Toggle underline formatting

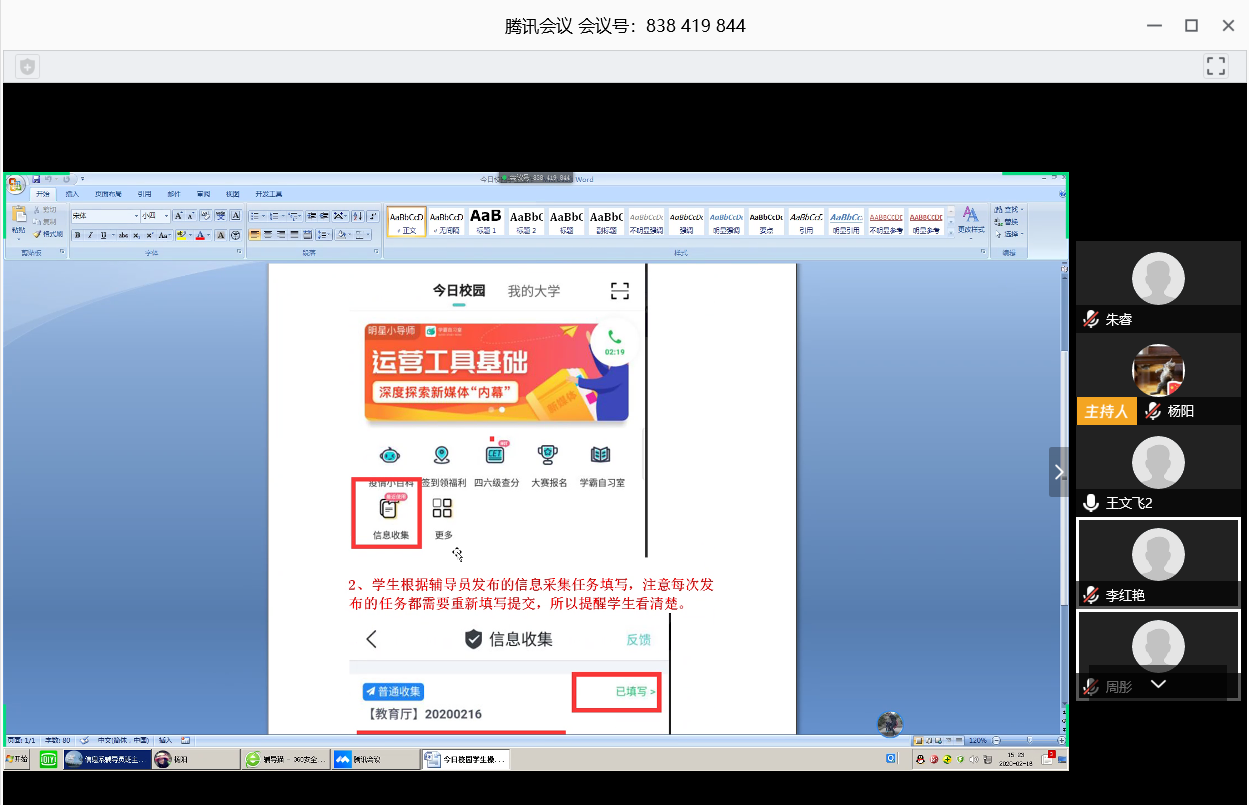103,235
